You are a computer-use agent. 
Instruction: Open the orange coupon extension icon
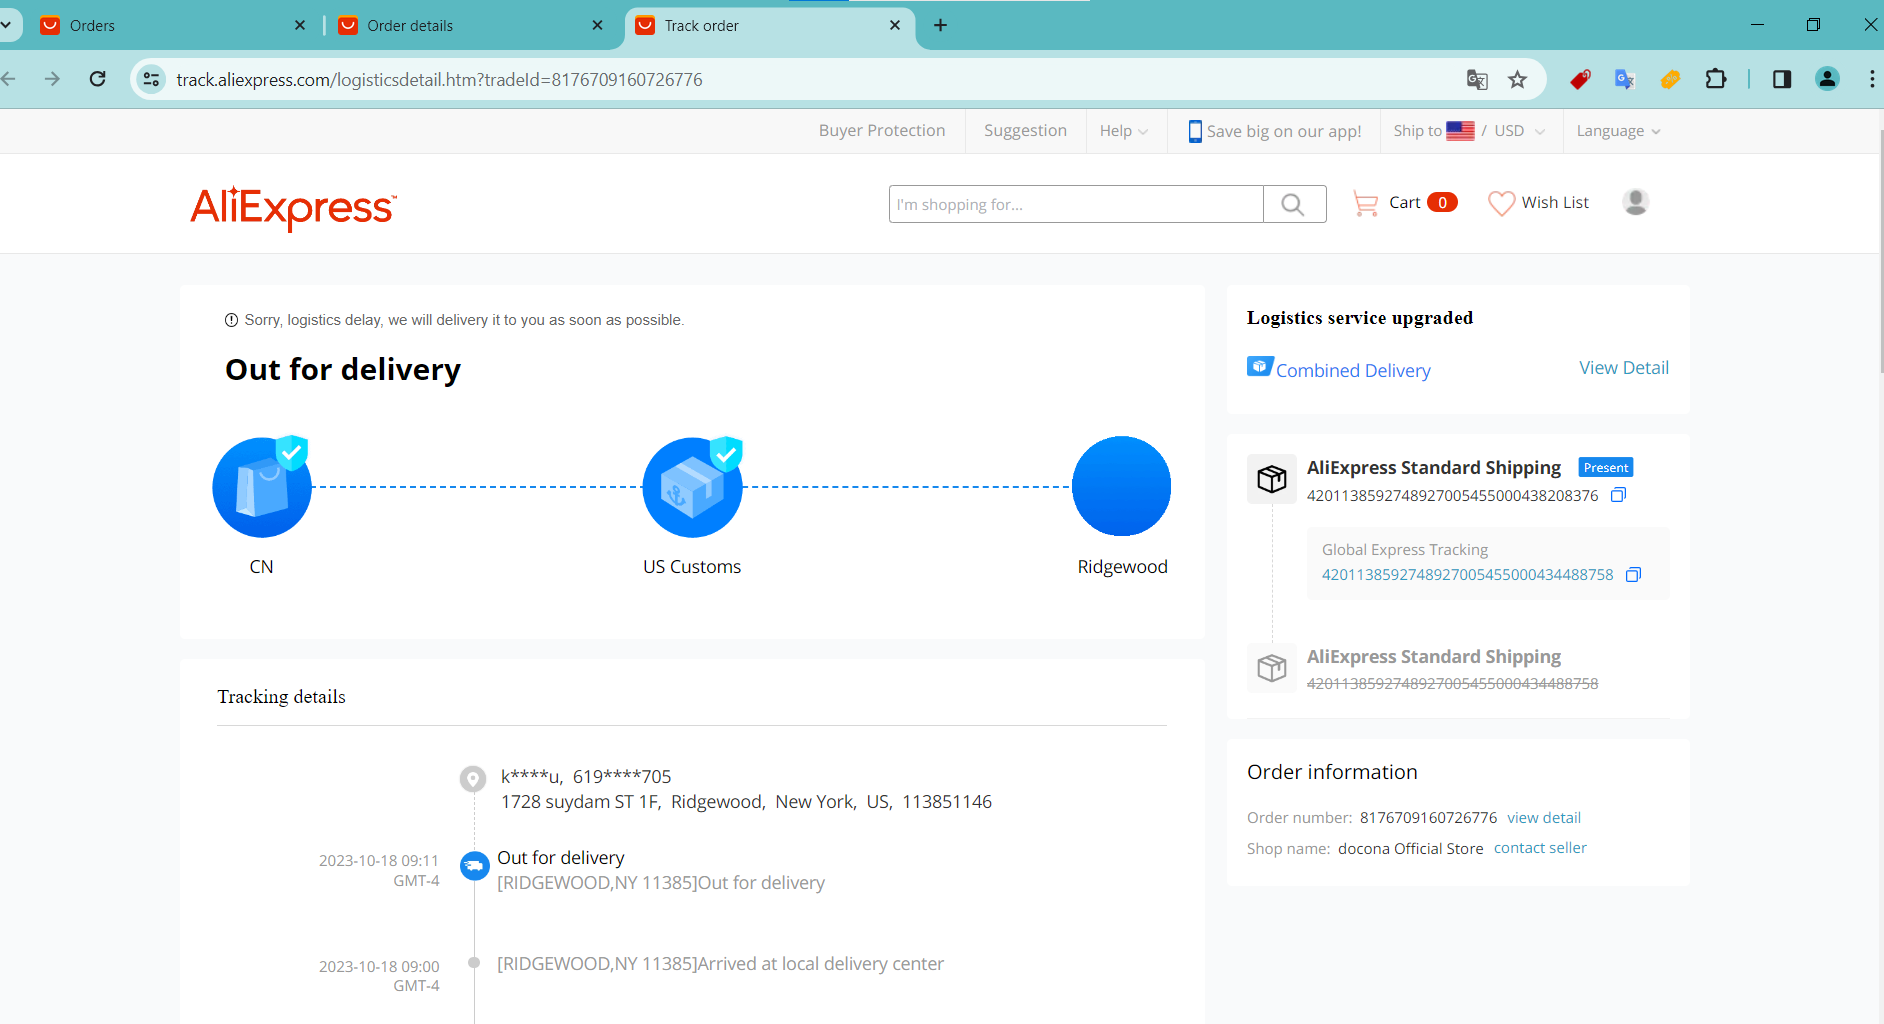coord(1670,79)
